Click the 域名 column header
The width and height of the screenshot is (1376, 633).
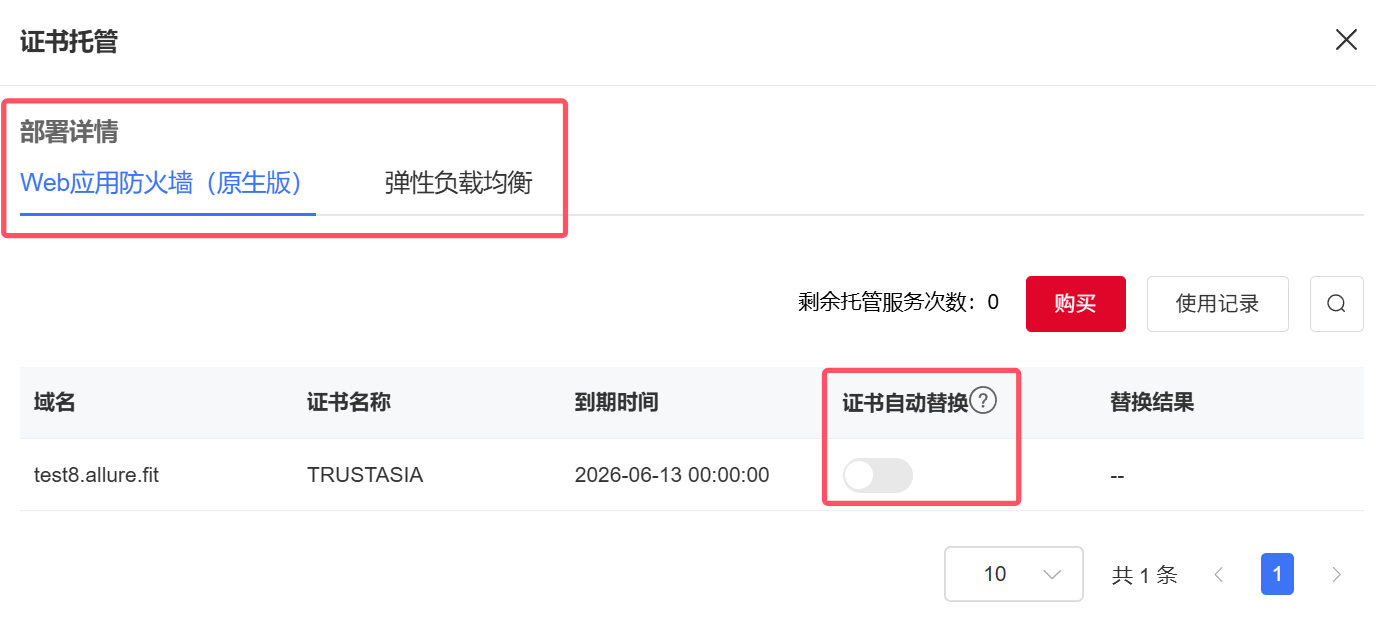click(x=55, y=402)
